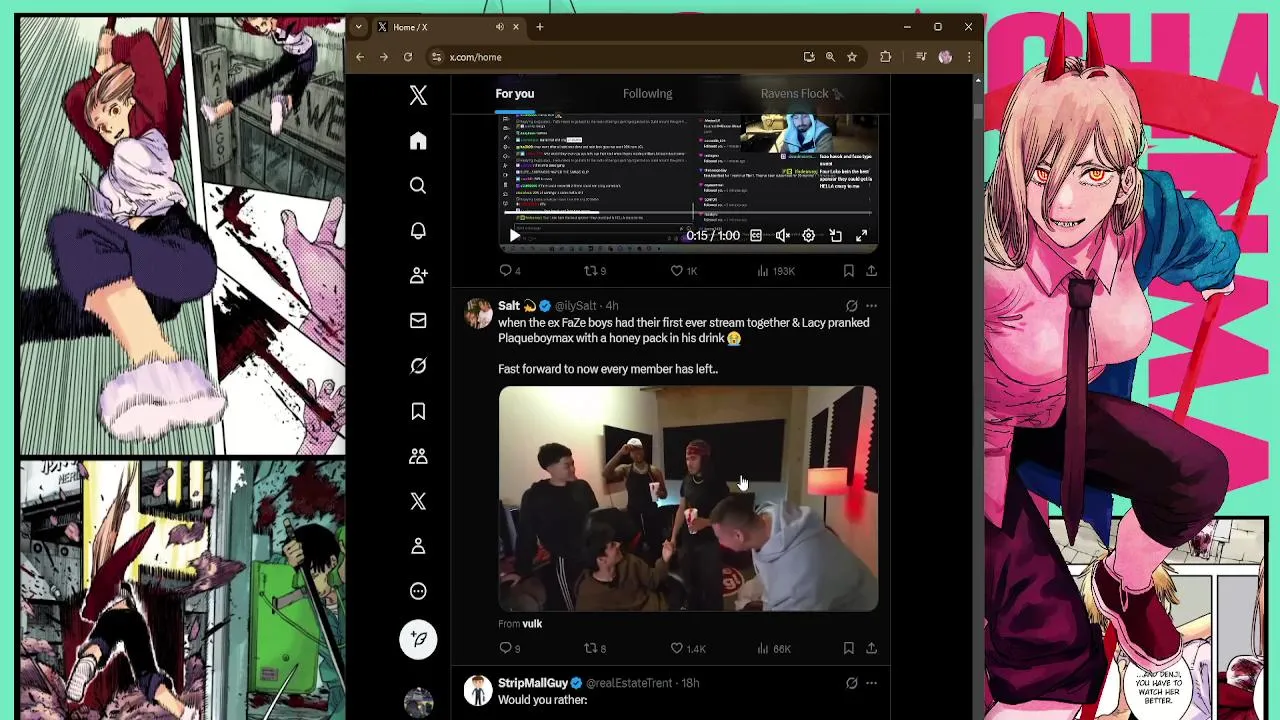
Task: Switch to For you tab
Action: (515, 94)
